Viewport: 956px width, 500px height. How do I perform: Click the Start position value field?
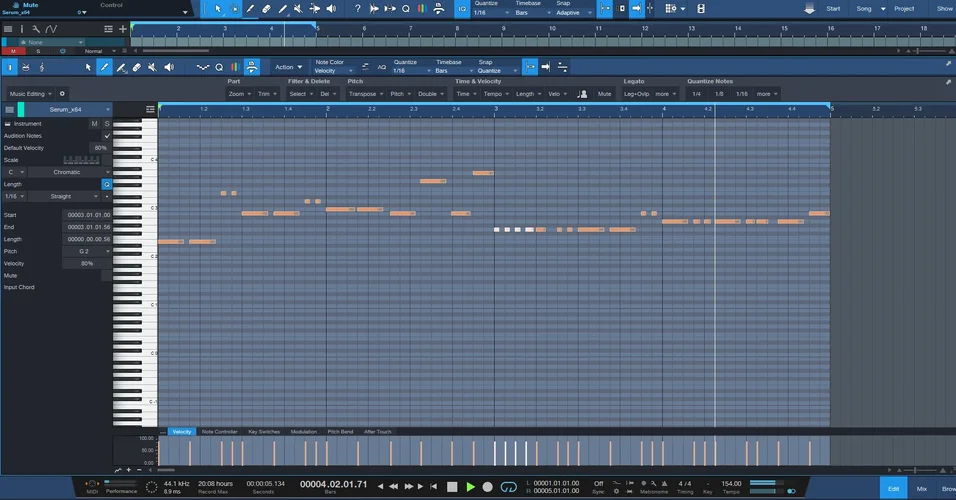[88, 215]
